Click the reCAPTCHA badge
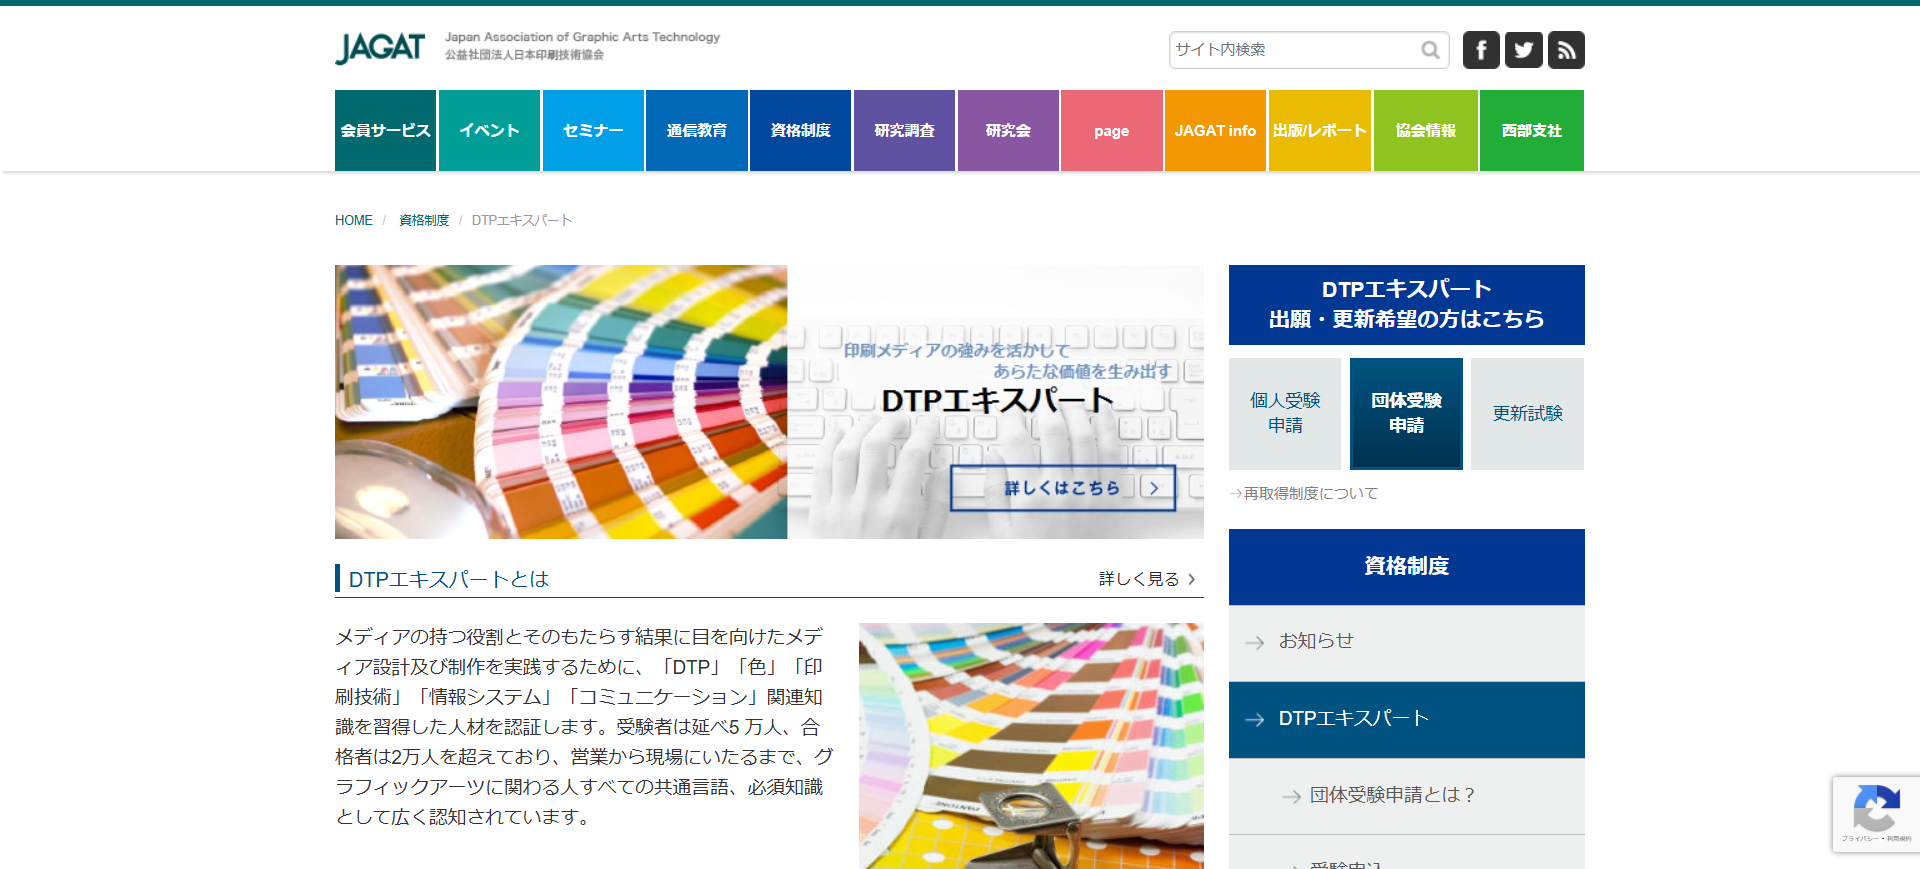Viewport: 1920px width, 869px height. click(1876, 814)
